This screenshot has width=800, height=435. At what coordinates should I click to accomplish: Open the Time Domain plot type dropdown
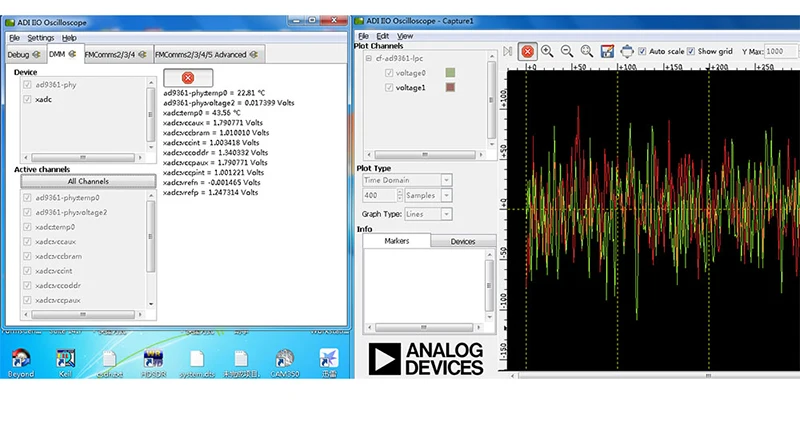coord(446,180)
